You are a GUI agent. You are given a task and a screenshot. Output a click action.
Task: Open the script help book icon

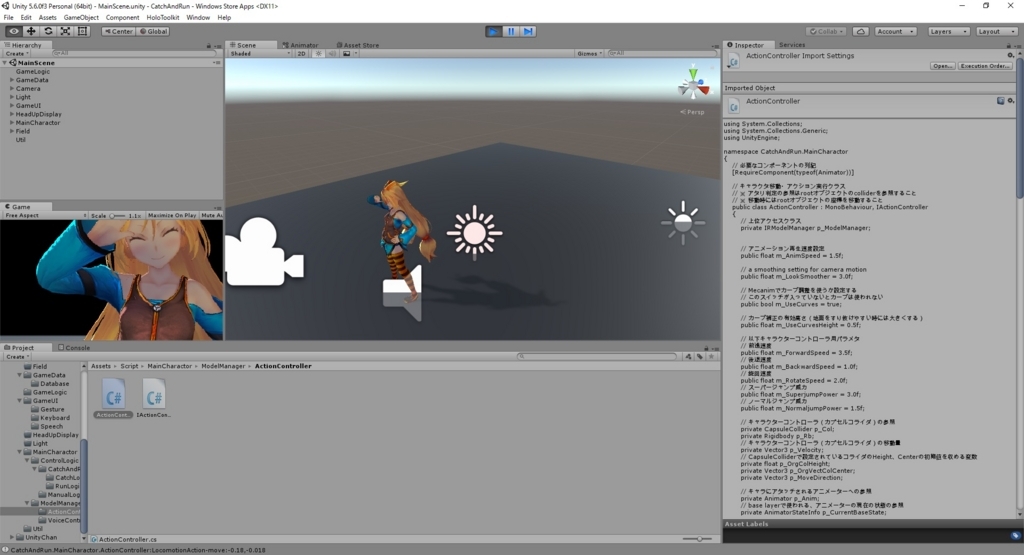tap(1000, 101)
